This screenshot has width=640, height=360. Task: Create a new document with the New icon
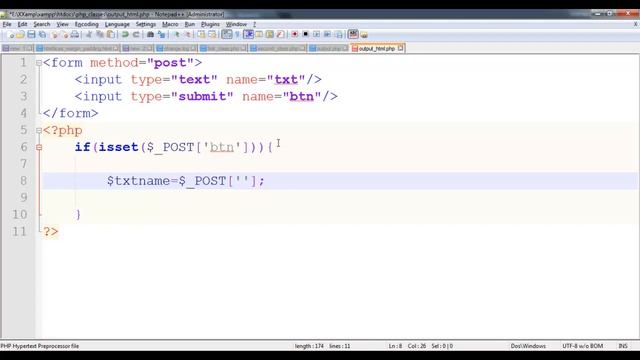click(x=11, y=35)
